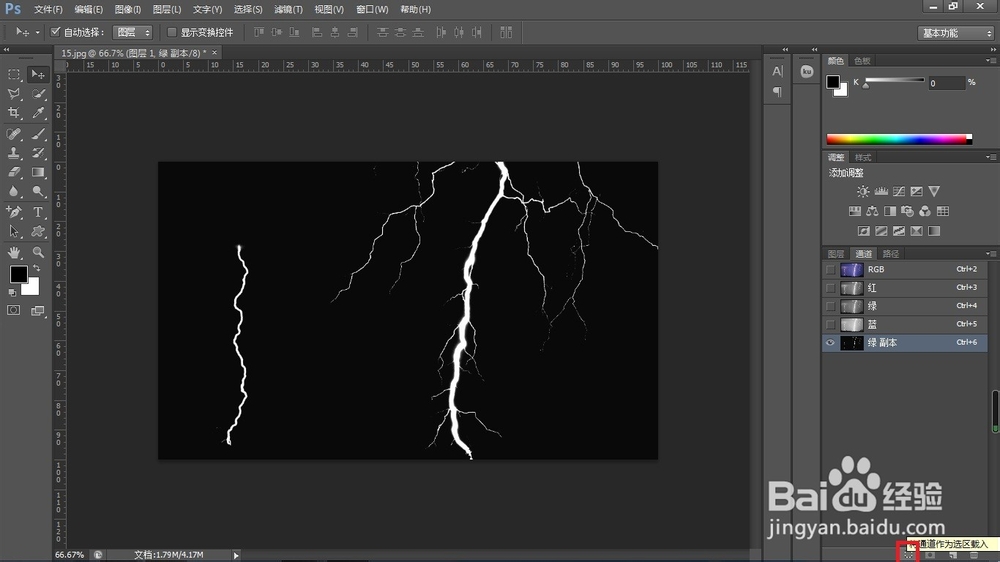The width and height of the screenshot is (1000, 562).
Task: Switch to the 样式 styles tab
Action: pos(863,157)
